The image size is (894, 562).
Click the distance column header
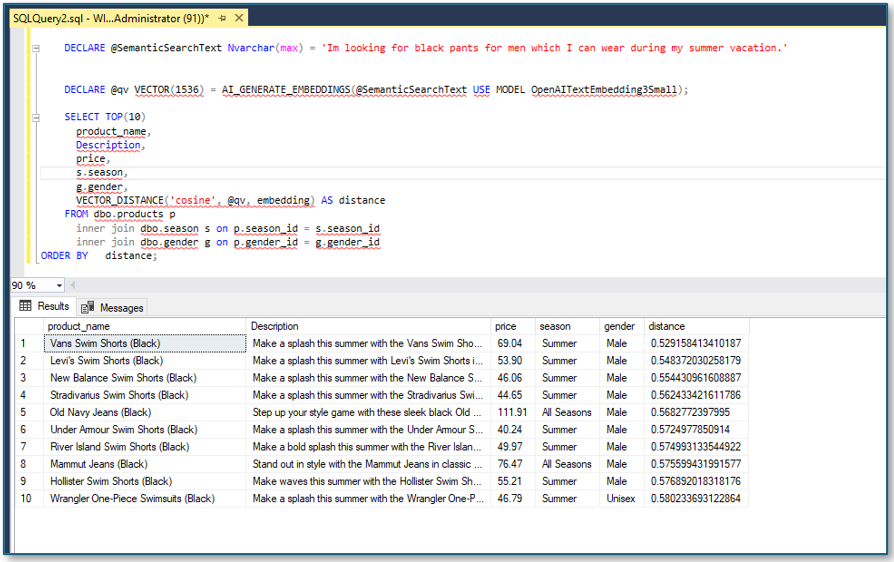pyautogui.click(x=696, y=326)
